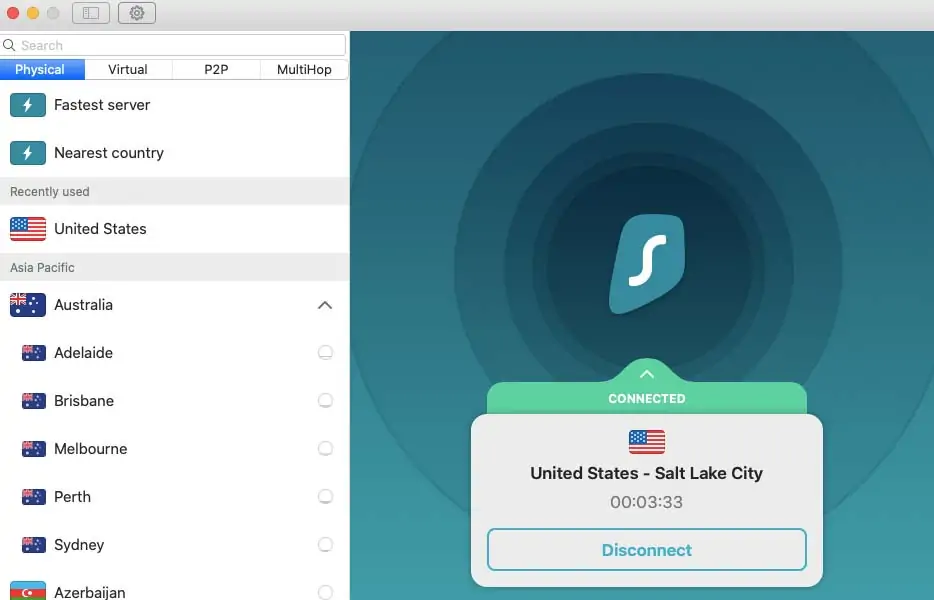This screenshot has height=600, width=934.
Task: Select the Brisbane radio button
Action: [x=325, y=400]
